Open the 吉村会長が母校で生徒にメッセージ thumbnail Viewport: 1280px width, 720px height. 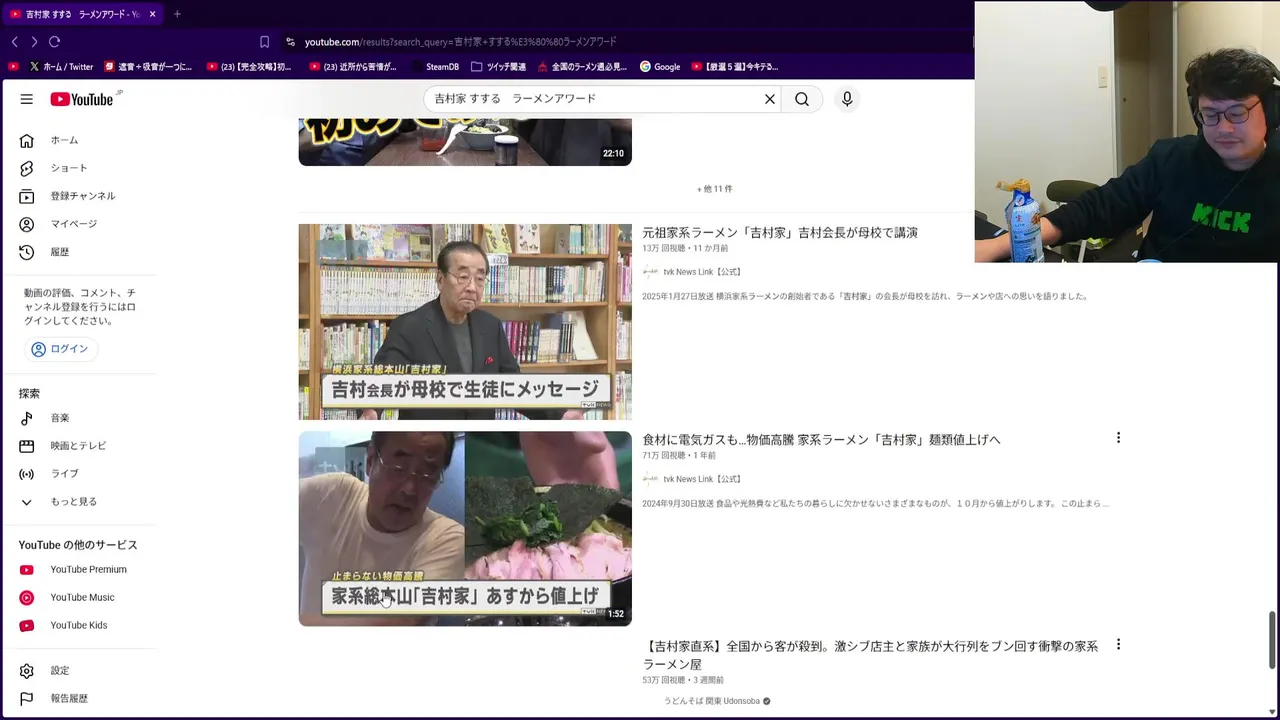(465, 321)
